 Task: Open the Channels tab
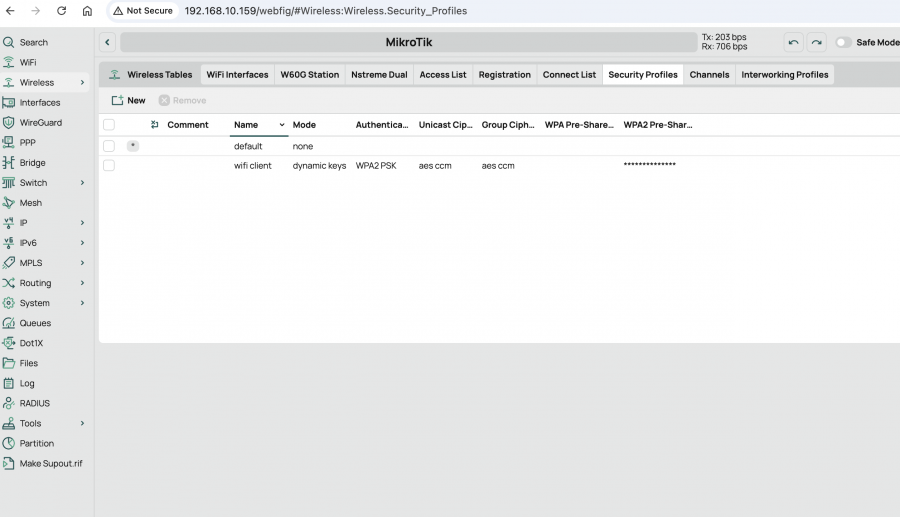point(709,75)
